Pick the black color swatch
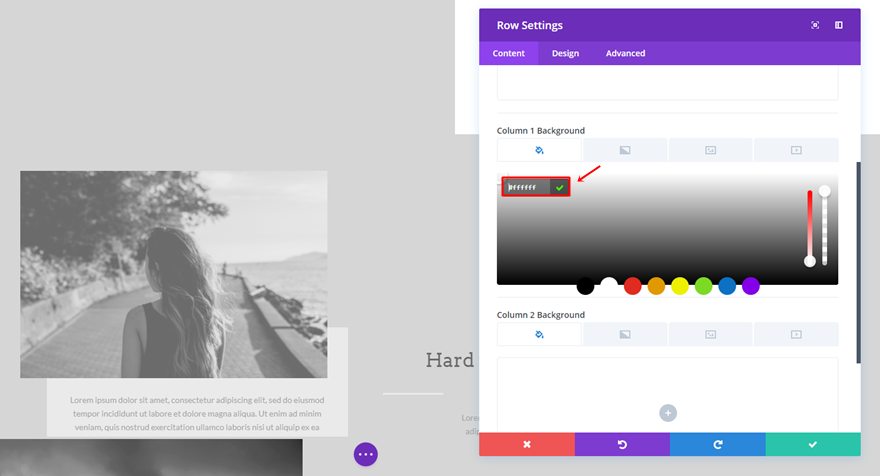Image resolution: width=880 pixels, height=476 pixels. tap(585, 286)
